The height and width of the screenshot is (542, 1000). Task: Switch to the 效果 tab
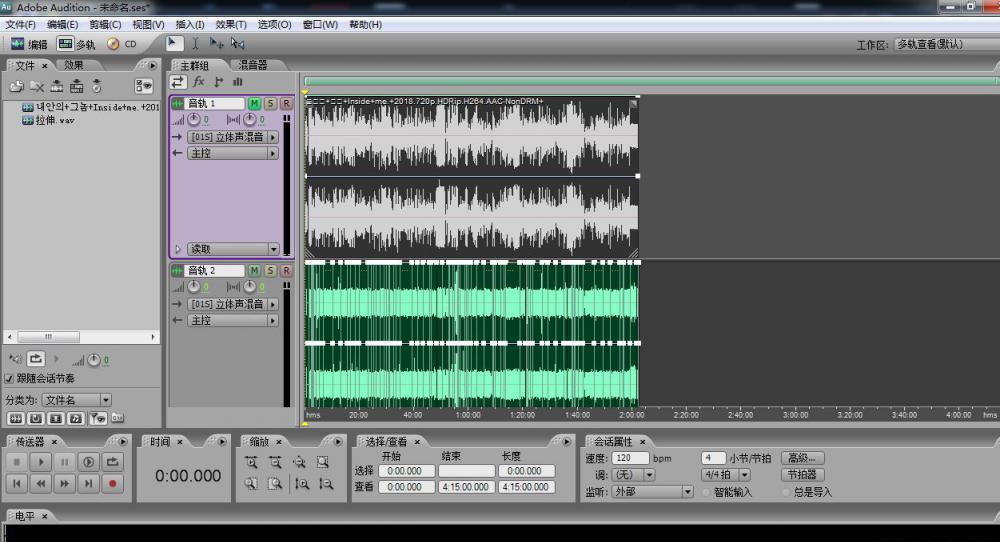click(x=73, y=65)
